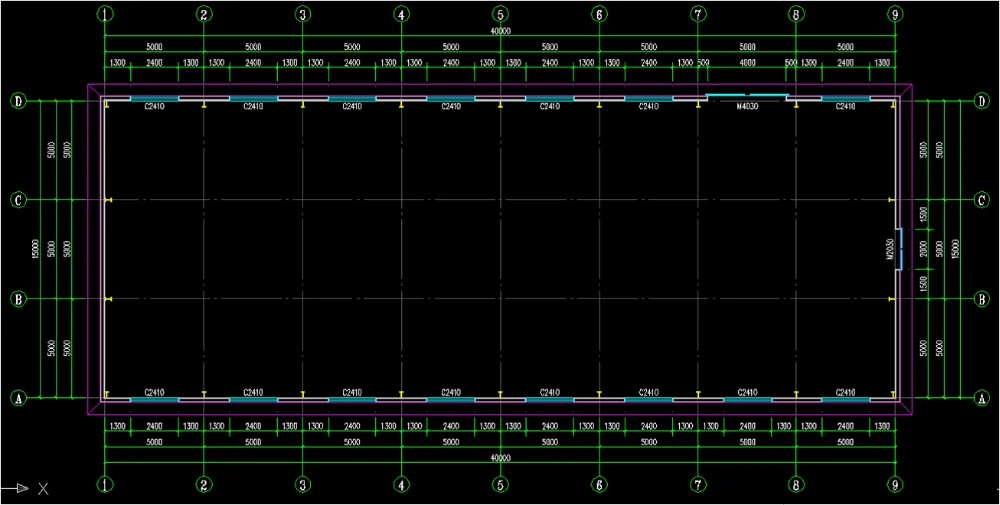This screenshot has height=505, width=1000.
Task: Select axis bubble C left of plan
Action: pos(18,200)
